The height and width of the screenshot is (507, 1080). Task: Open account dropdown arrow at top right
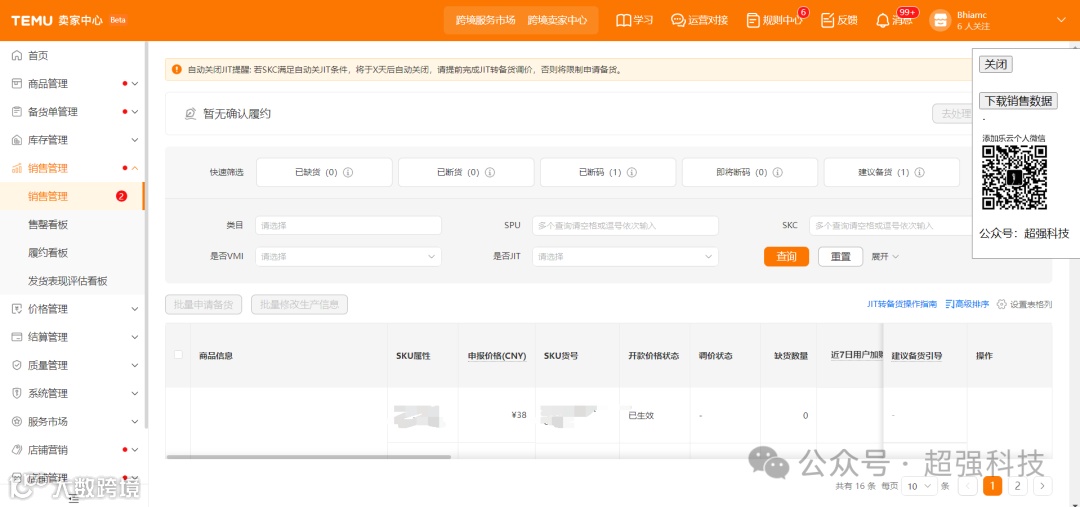pos(1061,20)
